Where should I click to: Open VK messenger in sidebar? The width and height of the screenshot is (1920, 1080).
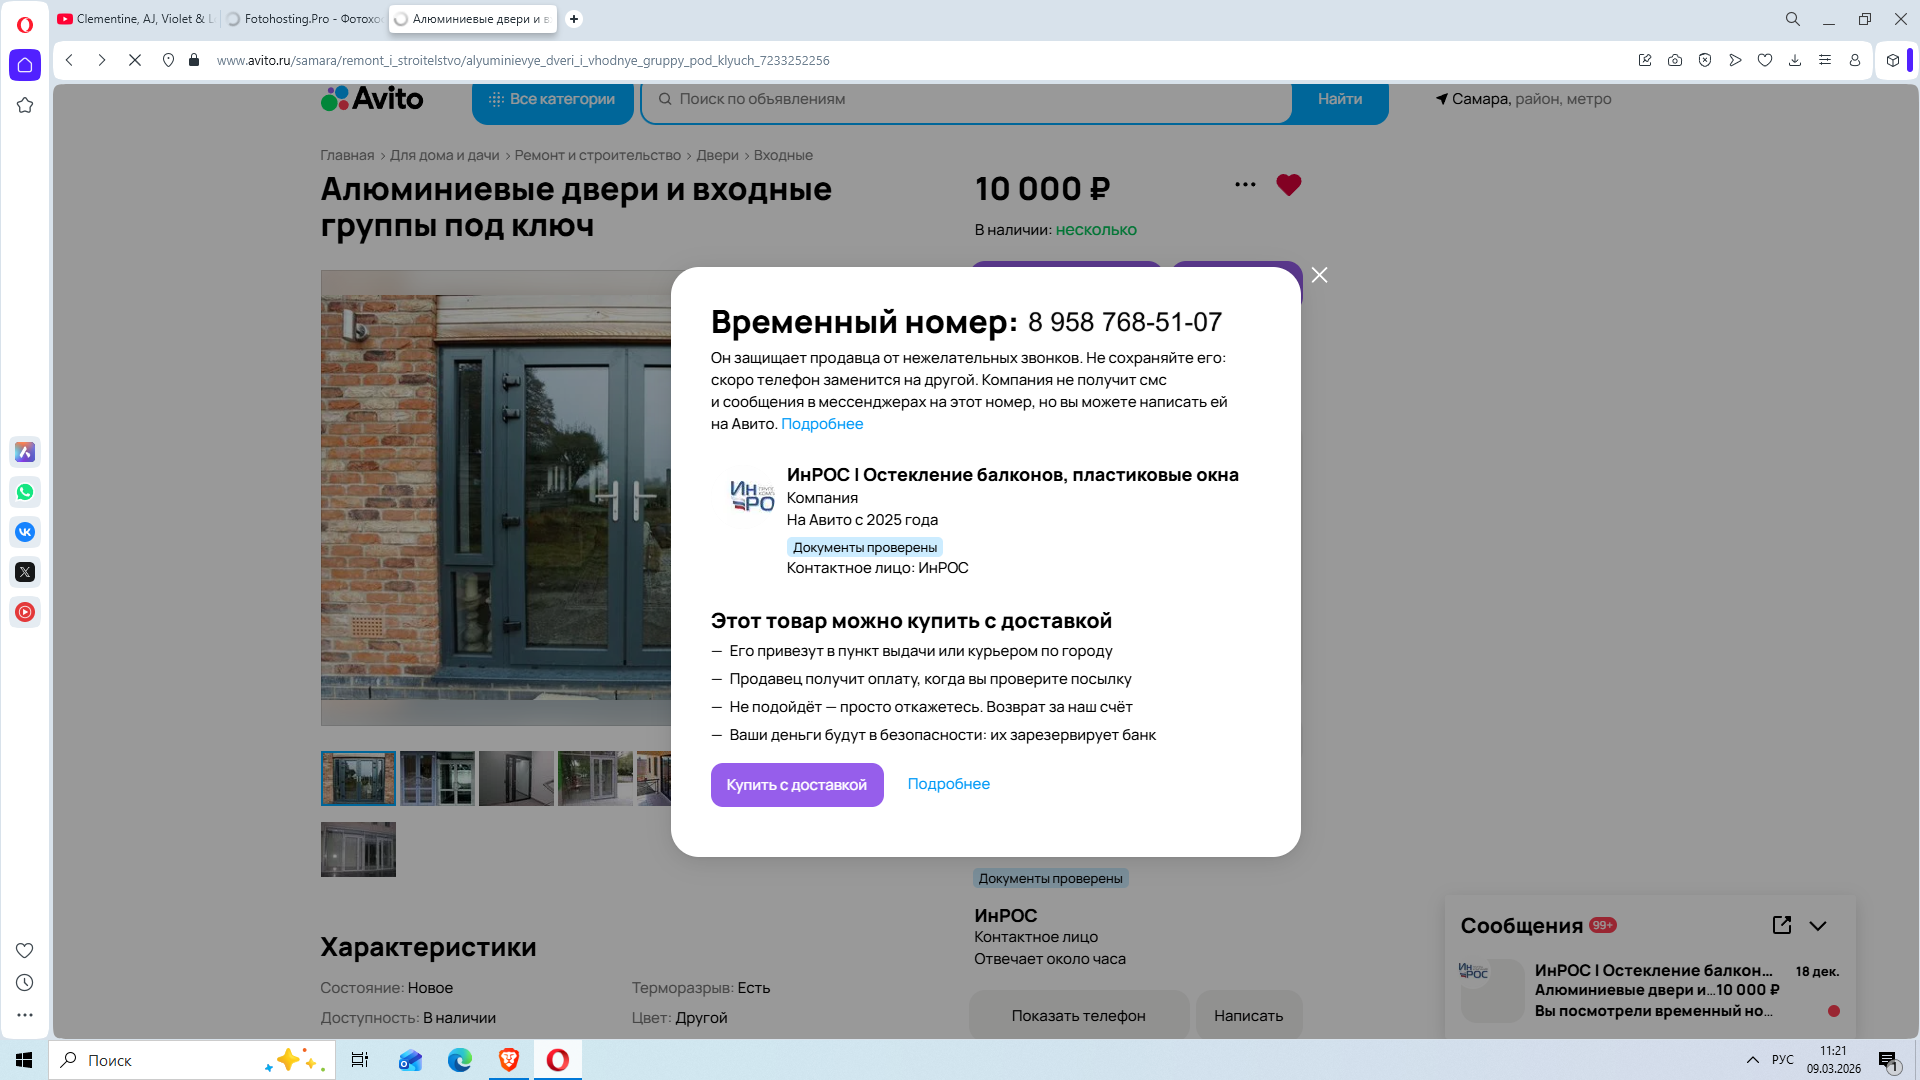coord(25,532)
